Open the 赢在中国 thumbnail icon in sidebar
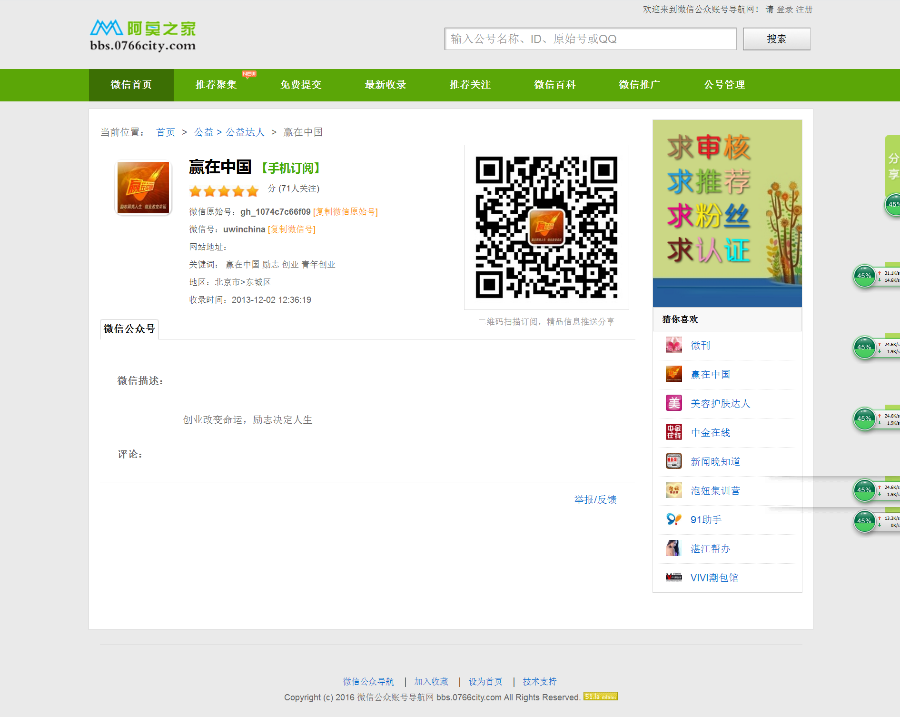 [x=674, y=374]
